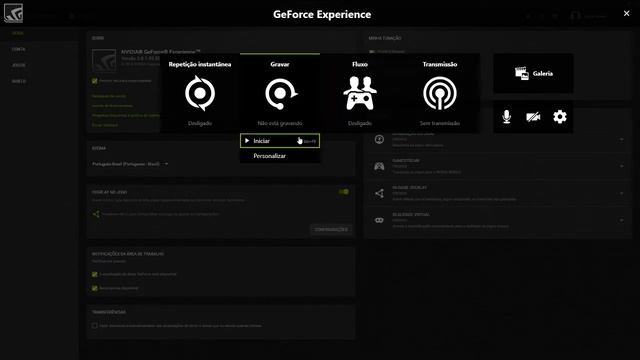
Task: Click the share icon in the in-game overlay section
Action: click(96, 214)
